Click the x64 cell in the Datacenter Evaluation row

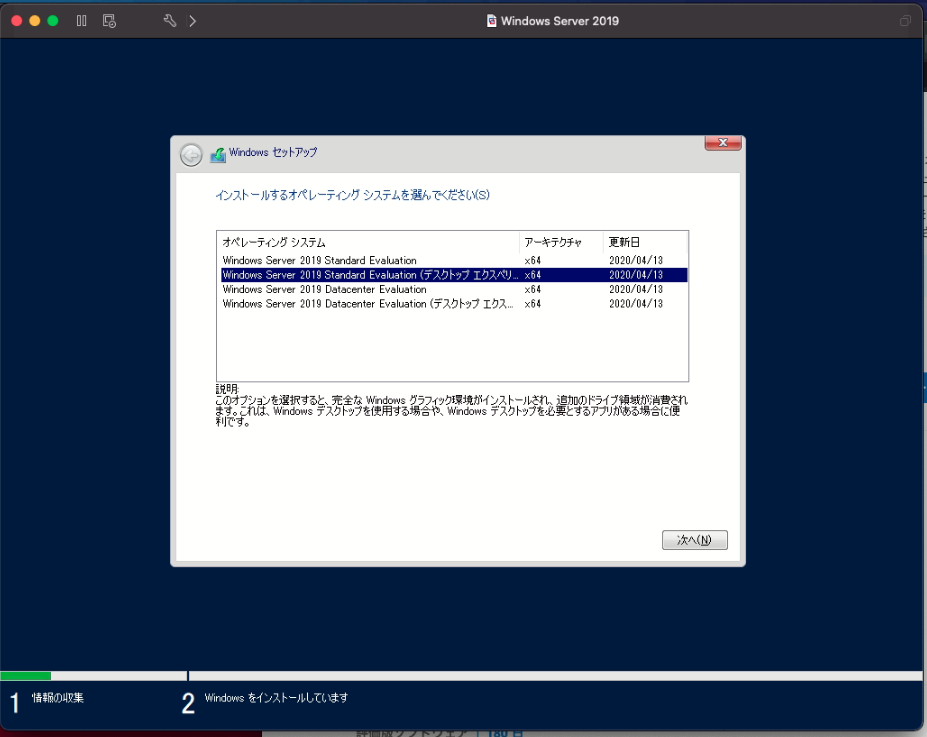coord(532,289)
